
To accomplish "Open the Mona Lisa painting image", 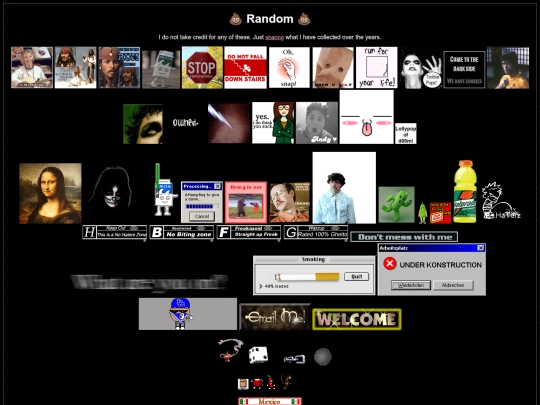I will point(50,194).
